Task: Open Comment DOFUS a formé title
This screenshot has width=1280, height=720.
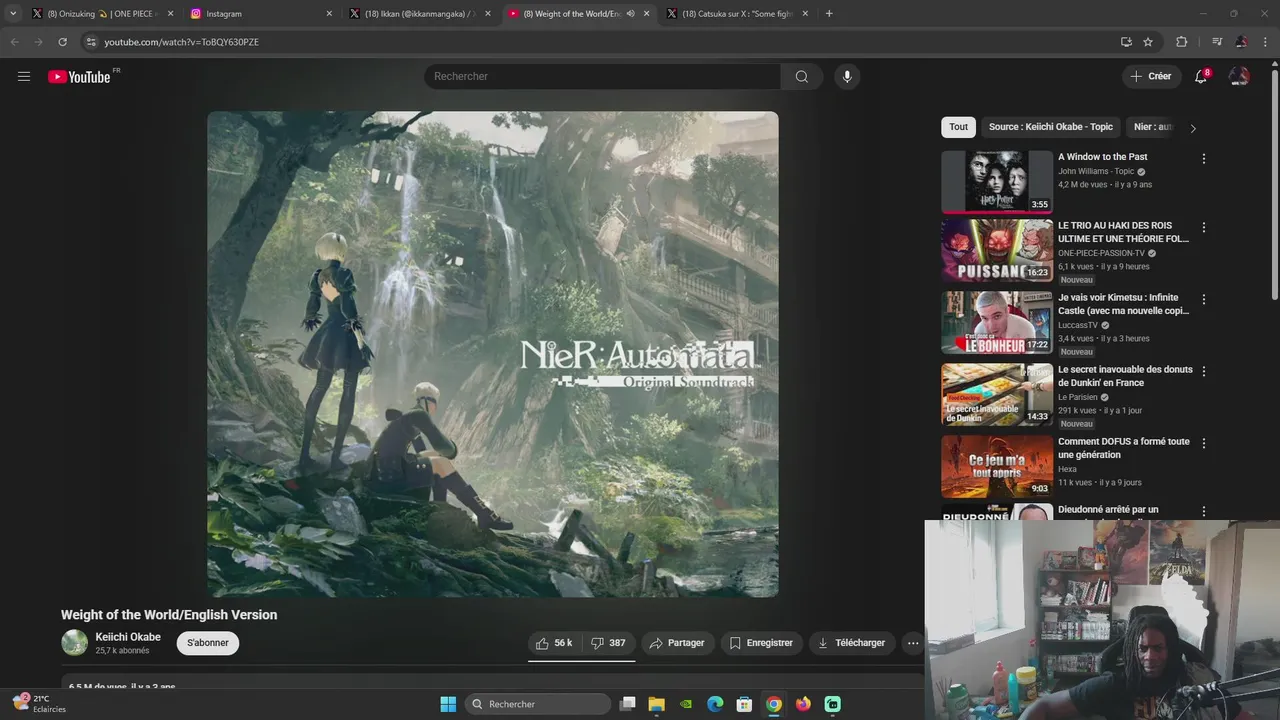Action: click(1124, 448)
